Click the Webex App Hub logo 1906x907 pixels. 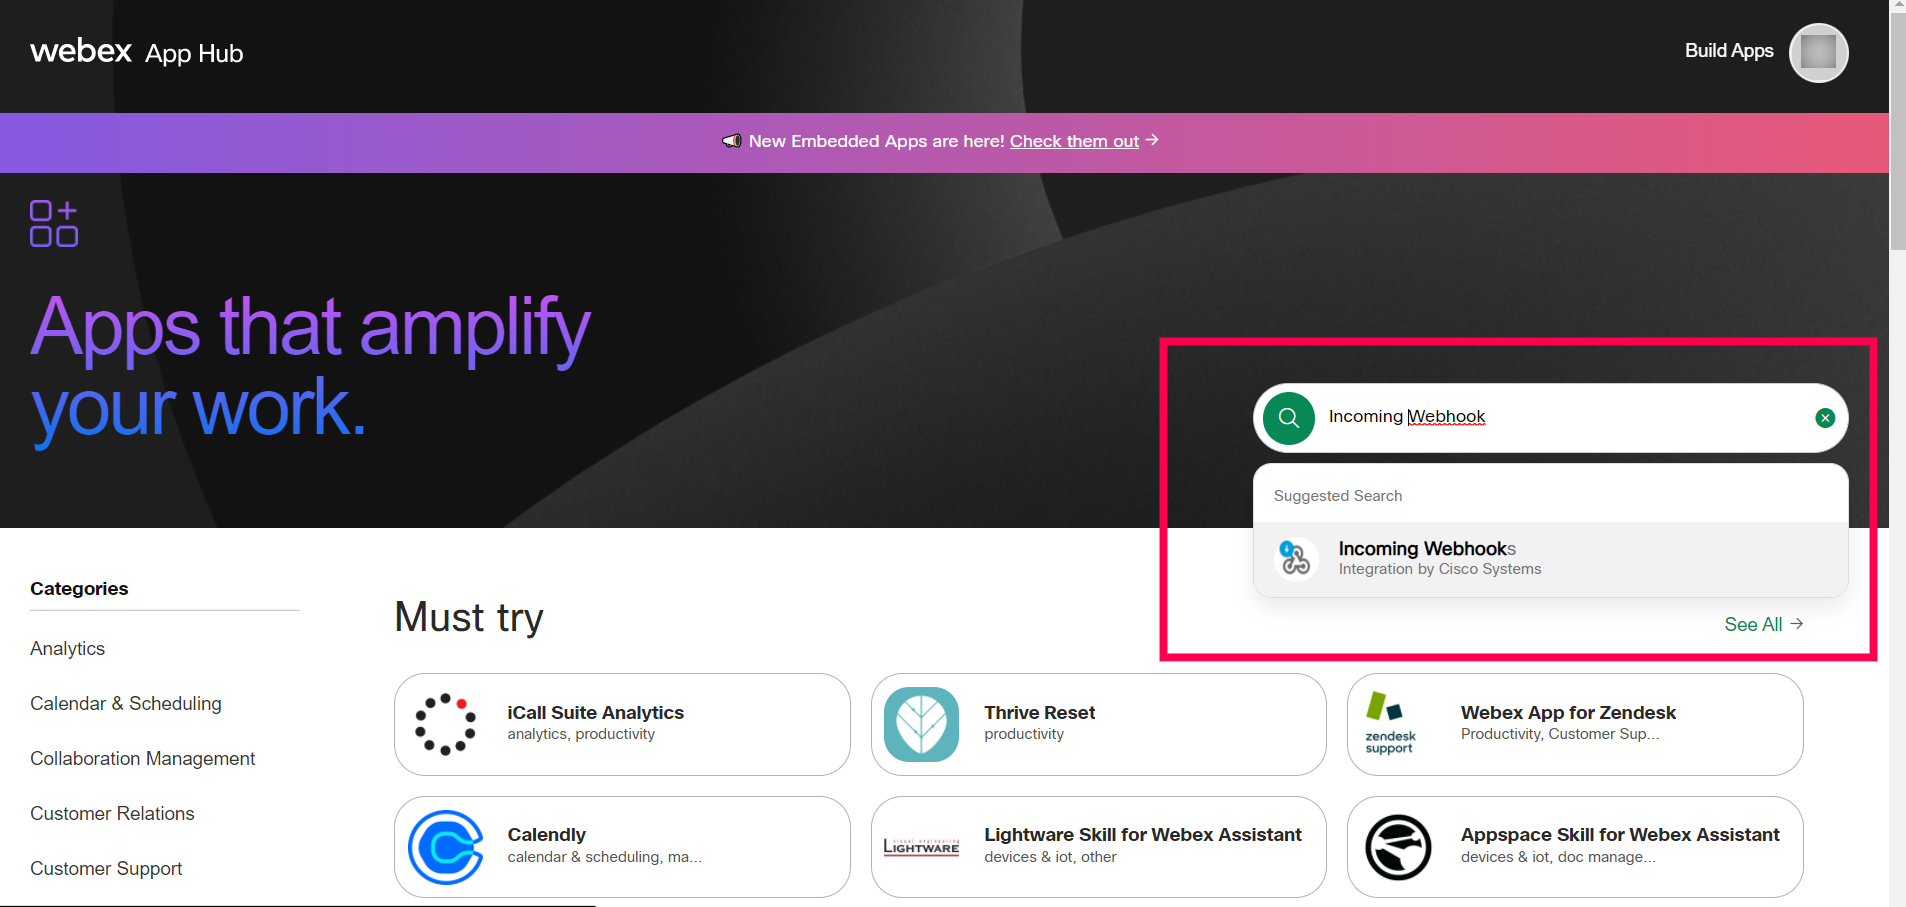[x=136, y=52]
